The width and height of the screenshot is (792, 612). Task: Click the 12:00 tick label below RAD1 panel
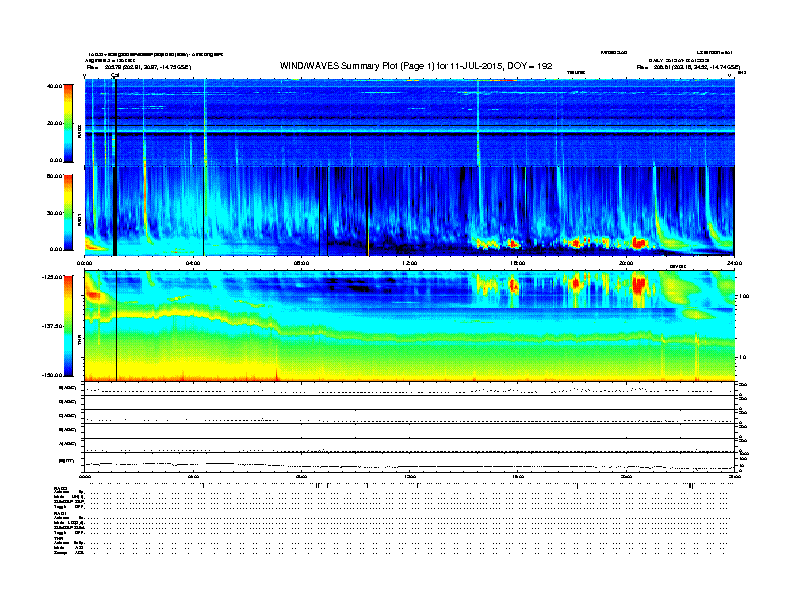click(x=409, y=263)
